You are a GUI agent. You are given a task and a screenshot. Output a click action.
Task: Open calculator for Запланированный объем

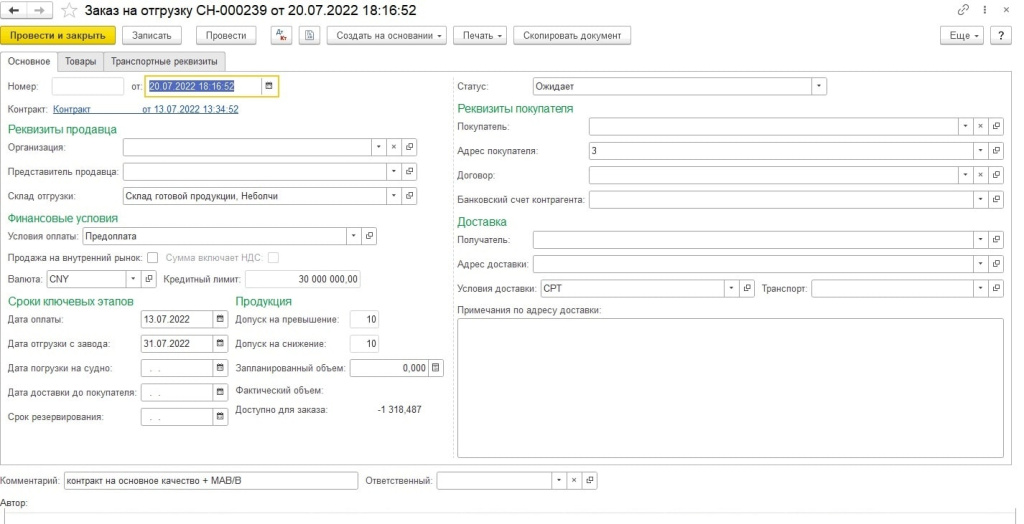[x=436, y=368]
